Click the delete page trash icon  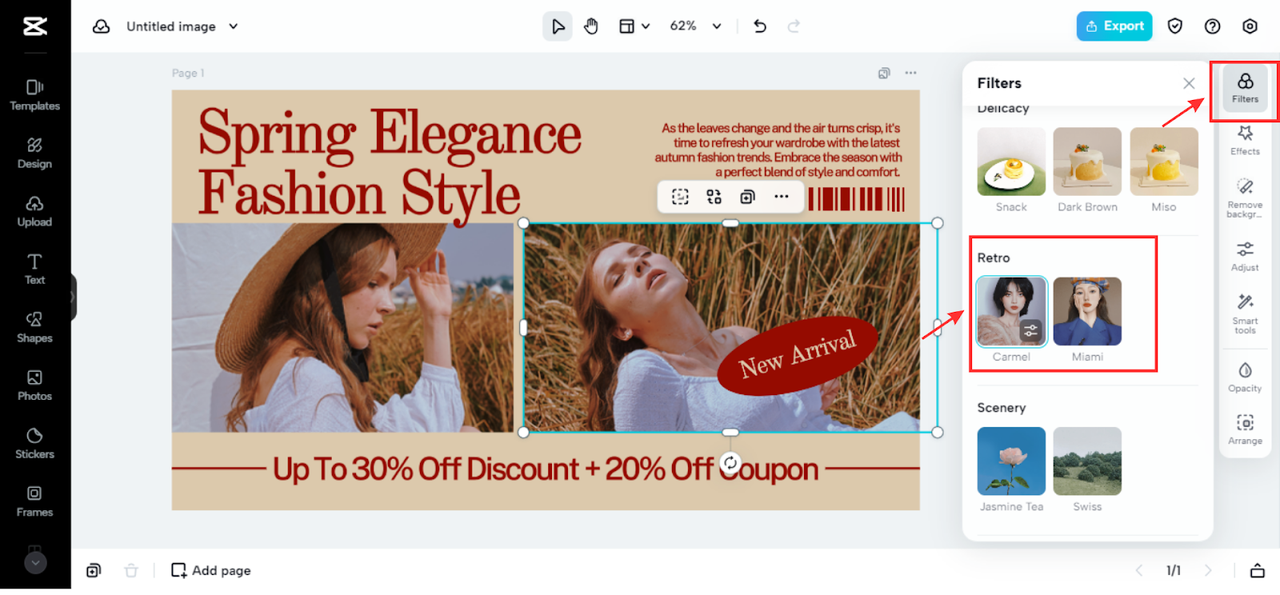tap(131, 570)
